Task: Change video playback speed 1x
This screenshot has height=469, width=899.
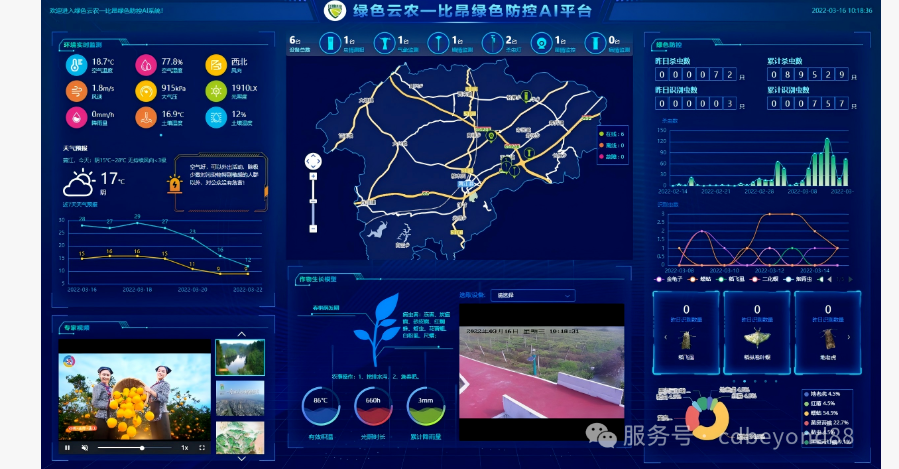Action: tap(186, 448)
